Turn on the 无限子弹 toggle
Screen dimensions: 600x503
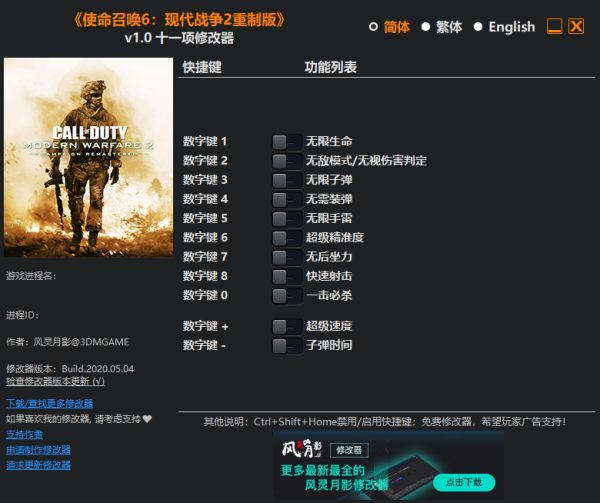[287, 180]
